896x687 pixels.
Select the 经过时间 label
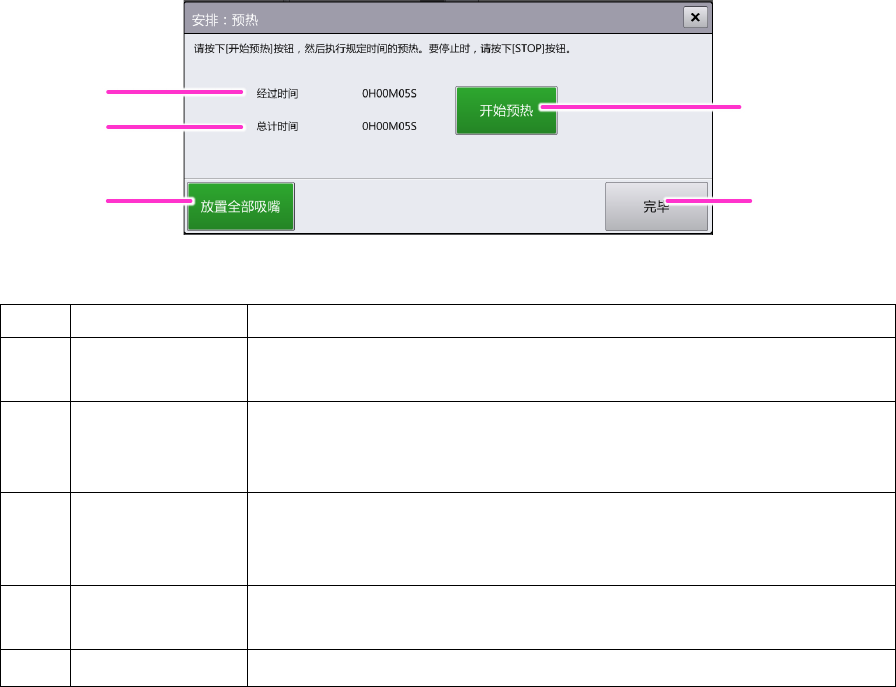click(x=277, y=94)
